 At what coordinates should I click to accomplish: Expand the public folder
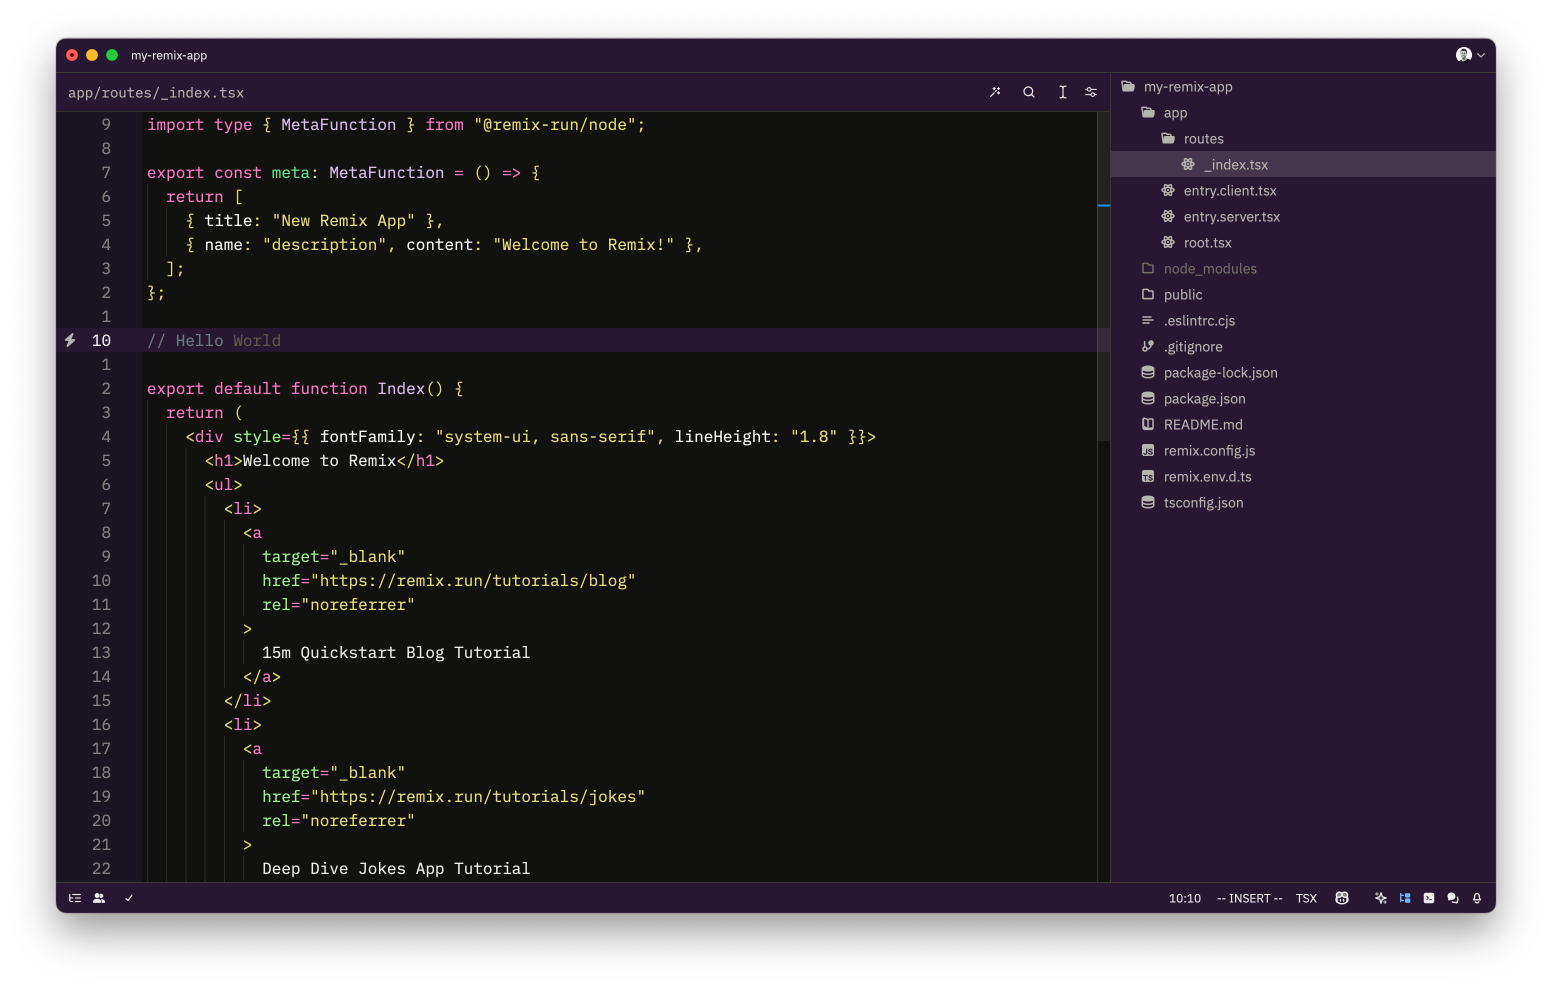click(1303, 295)
